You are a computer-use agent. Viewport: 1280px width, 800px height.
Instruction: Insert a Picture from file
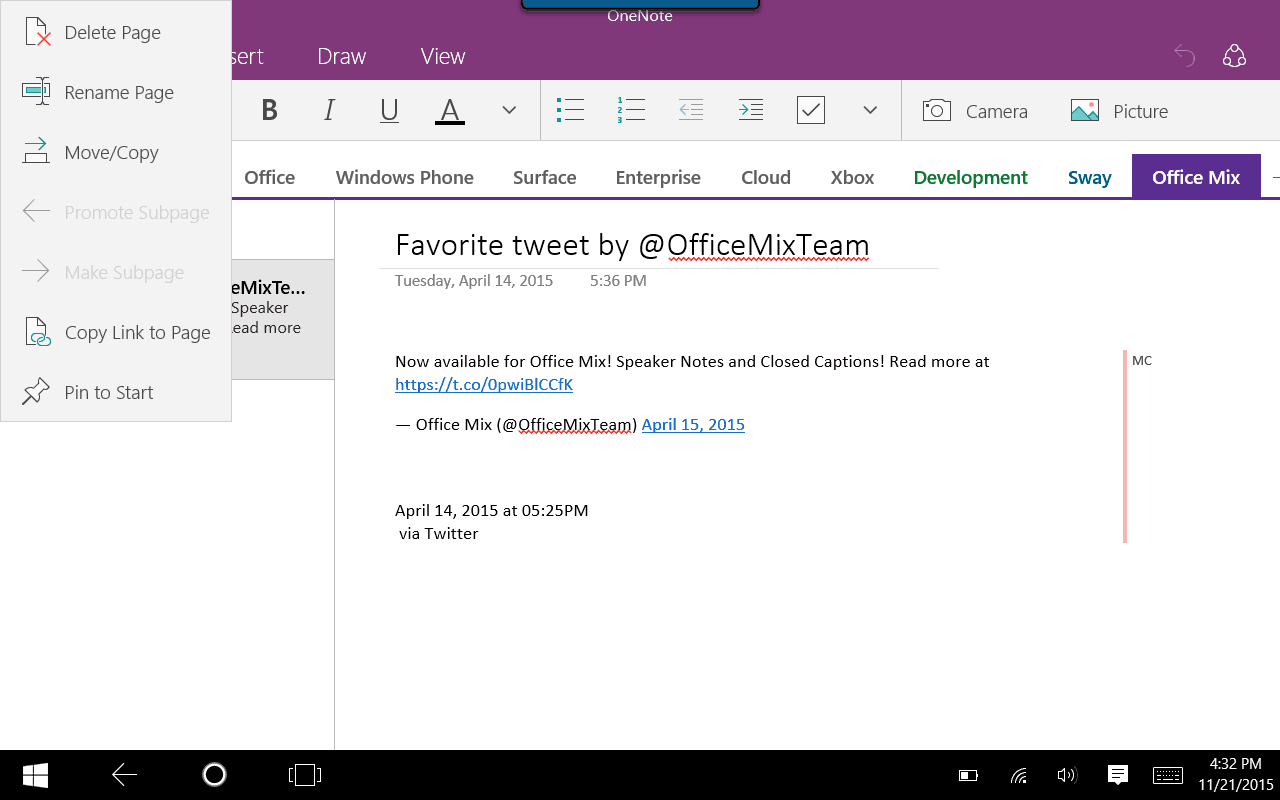coord(1119,111)
